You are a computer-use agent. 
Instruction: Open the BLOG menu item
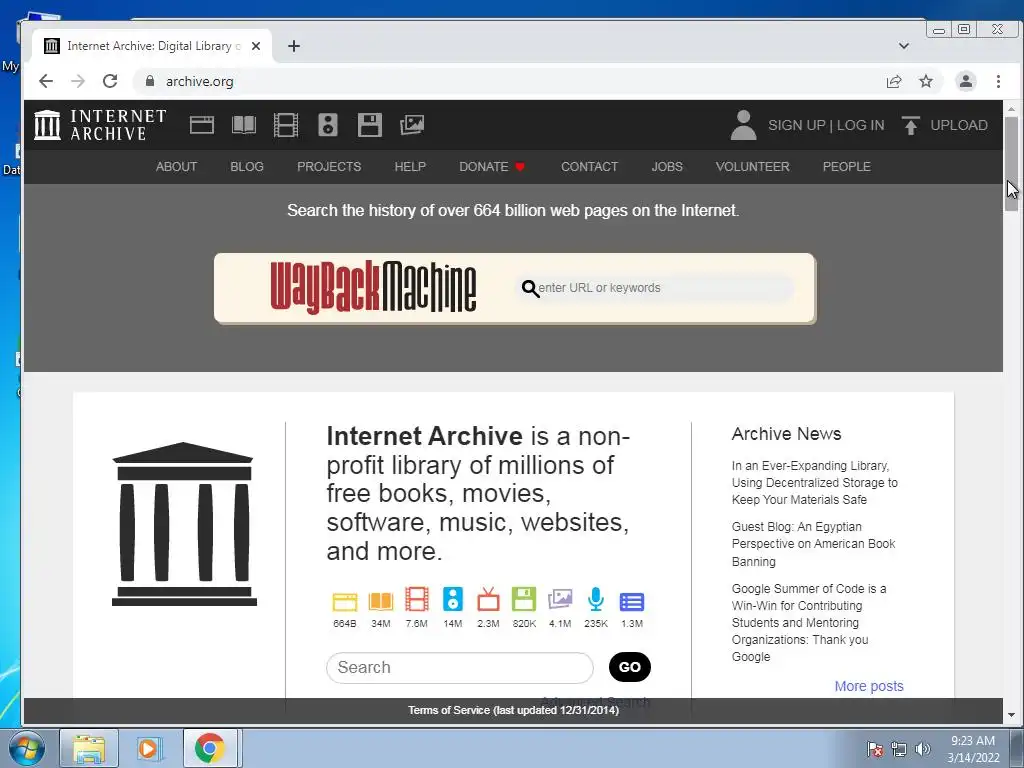click(x=247, y=167)
